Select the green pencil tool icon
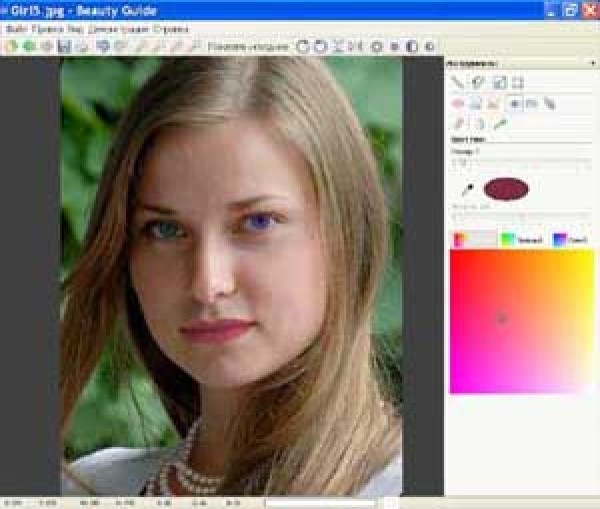600x509 pixels. 500,124
